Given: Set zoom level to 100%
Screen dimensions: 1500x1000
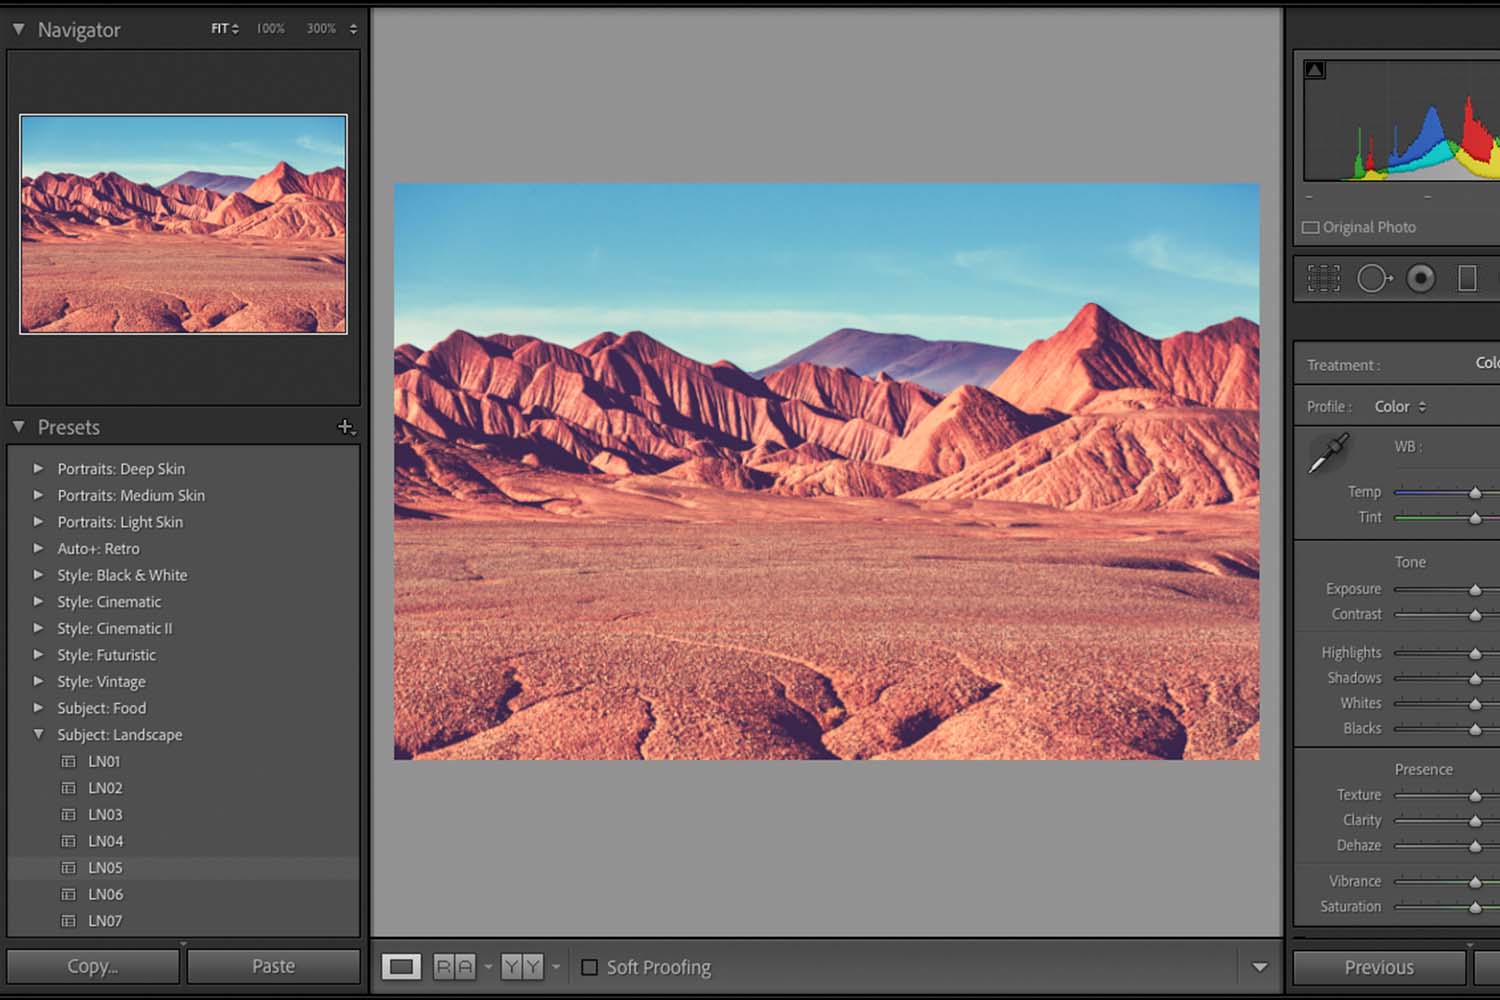Looking at the screenshot, I should pyautogui.click(x=268, y=28).
